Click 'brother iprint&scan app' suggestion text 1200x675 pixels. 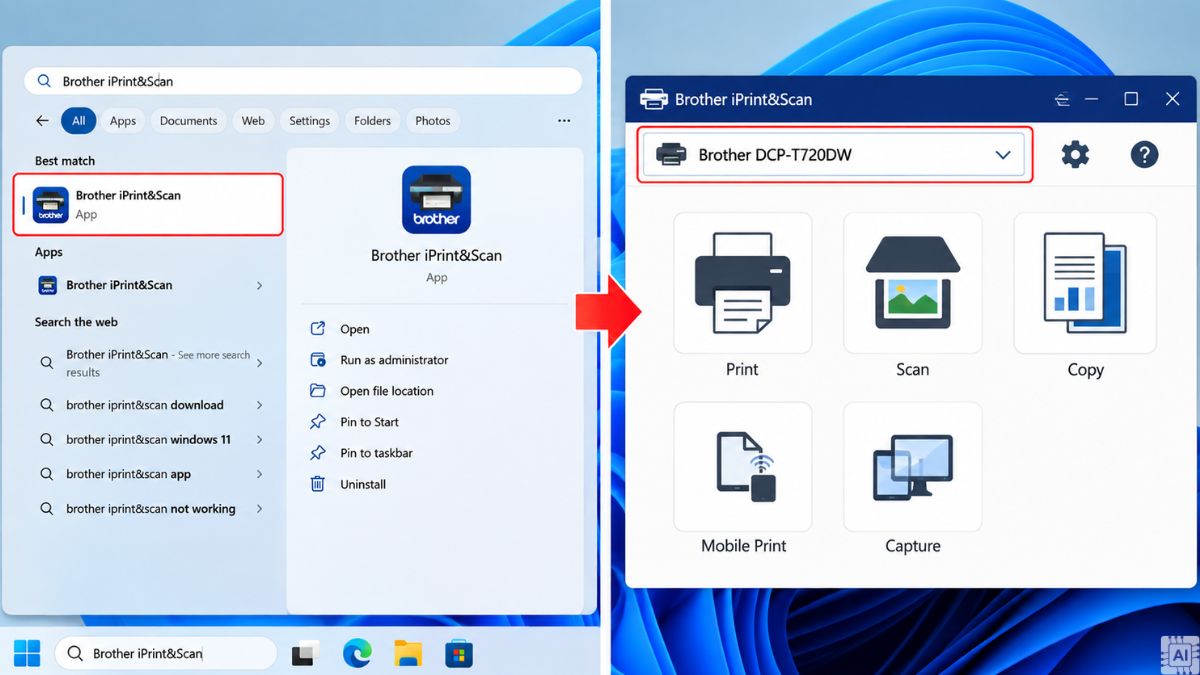[x=128, y=474]
